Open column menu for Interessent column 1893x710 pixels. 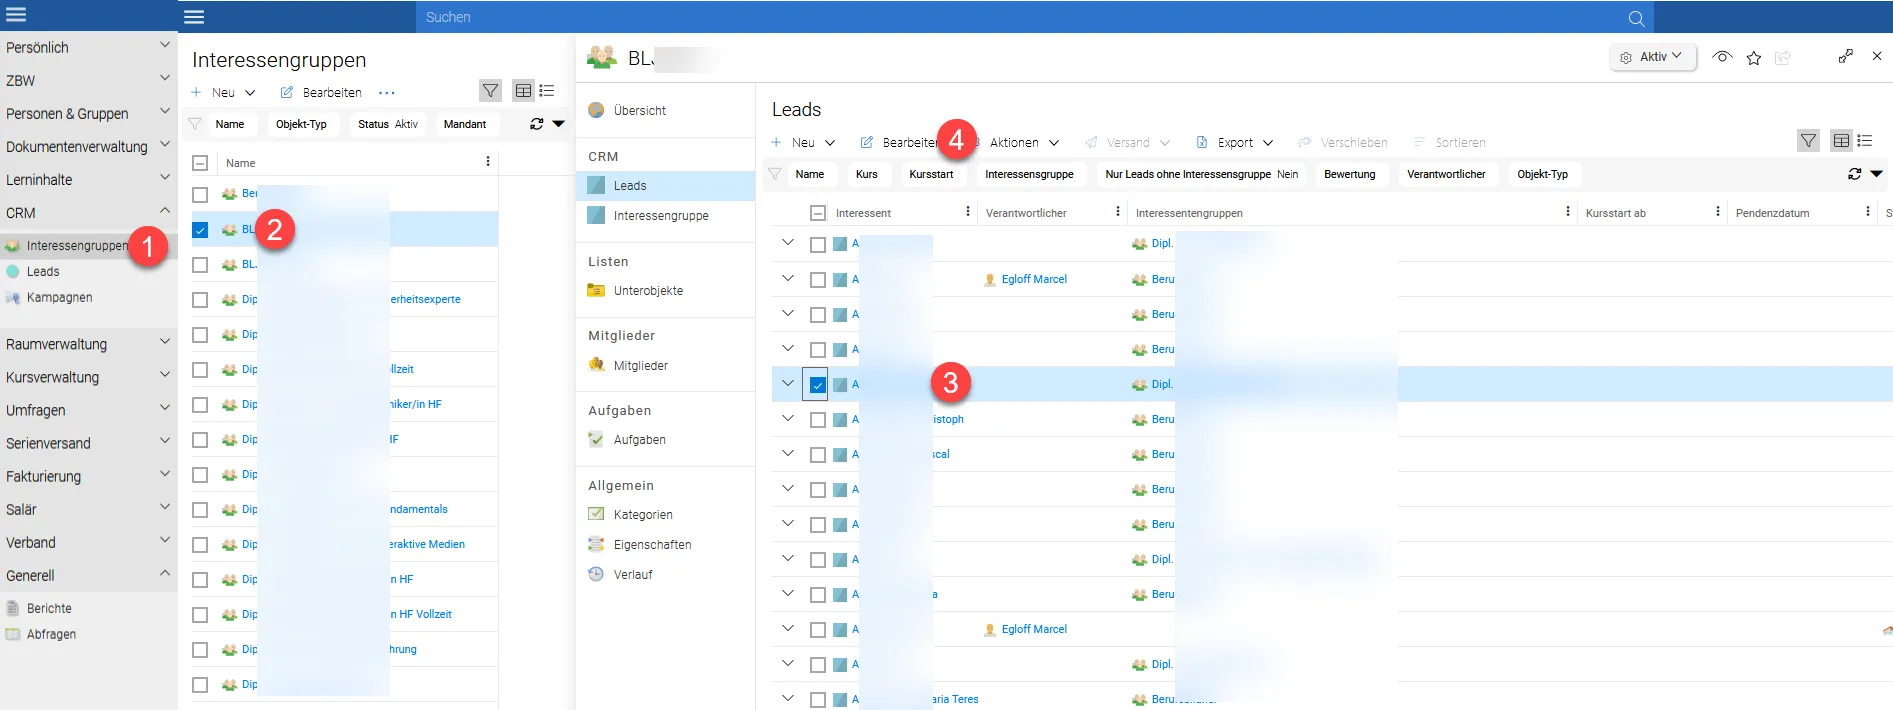coord(968,212)
